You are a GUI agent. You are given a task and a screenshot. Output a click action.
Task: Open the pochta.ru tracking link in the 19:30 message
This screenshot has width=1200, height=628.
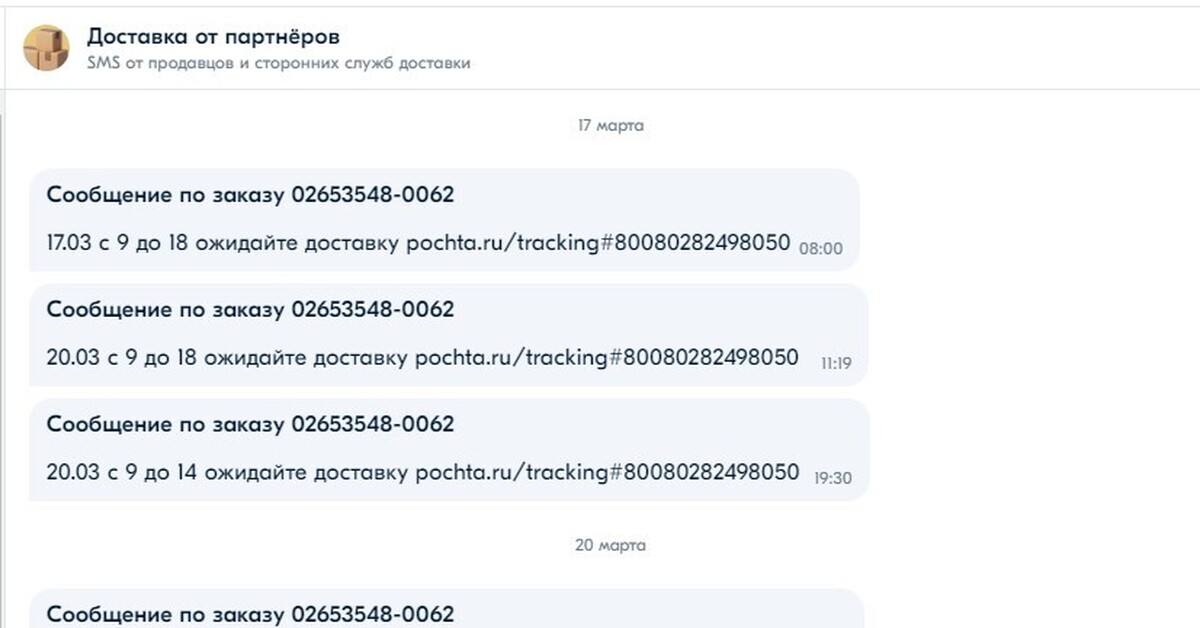(606, 472)
